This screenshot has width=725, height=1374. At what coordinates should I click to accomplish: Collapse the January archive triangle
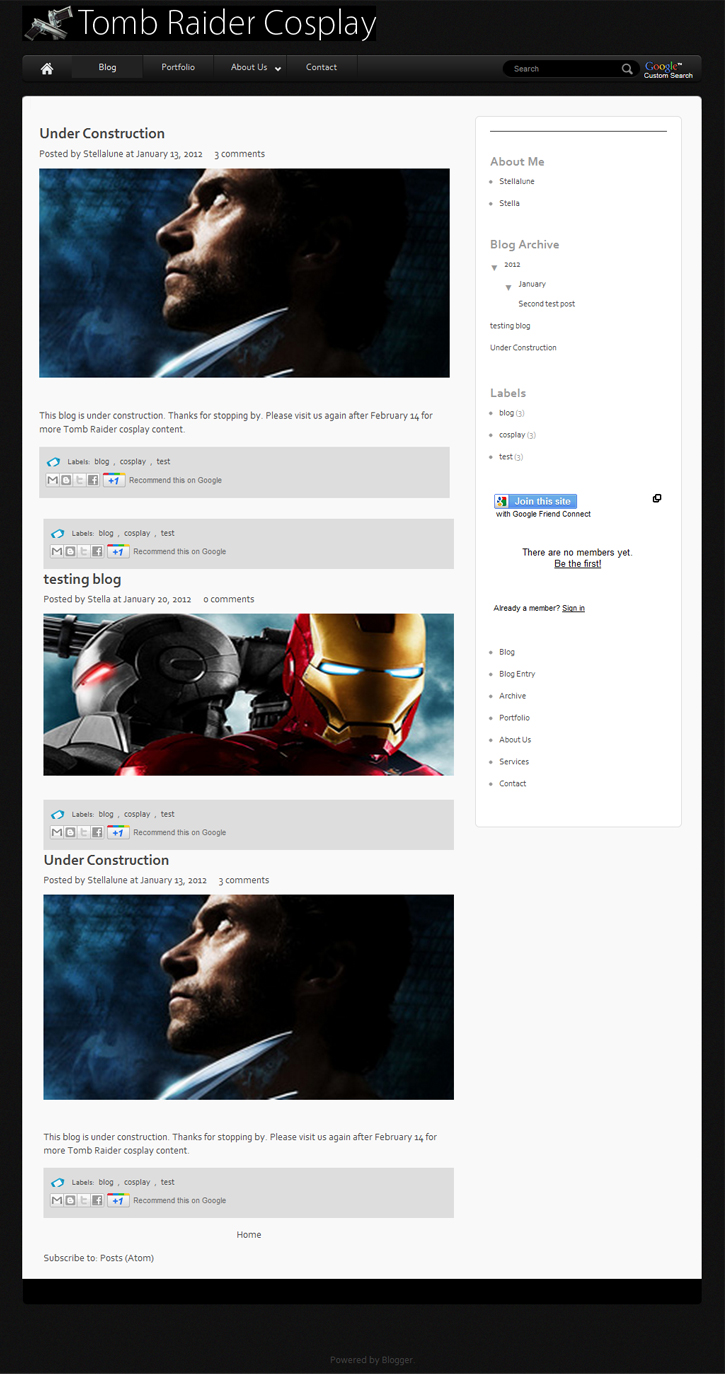click(508, 287)
